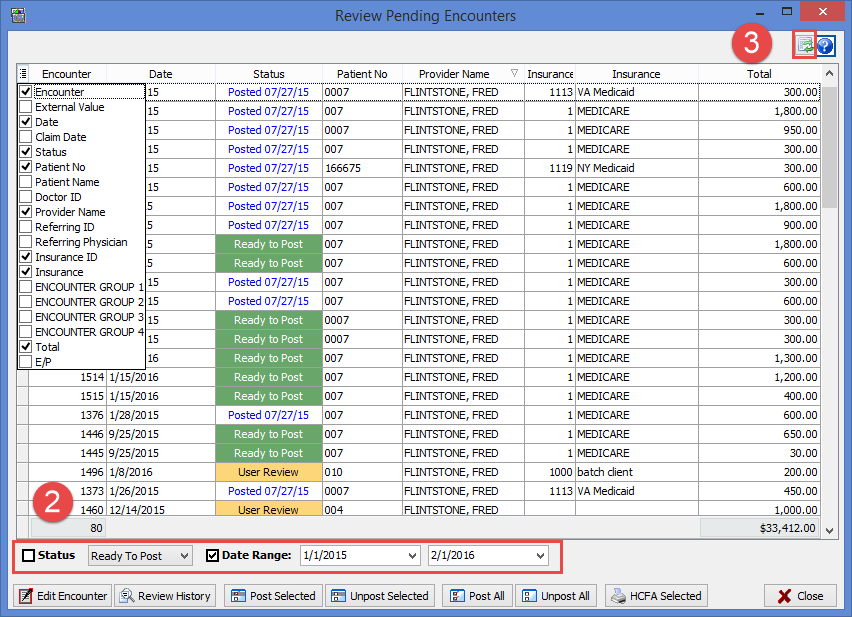Click the Post All button
Screen dimensions: 852x617
tap(478, 595)
